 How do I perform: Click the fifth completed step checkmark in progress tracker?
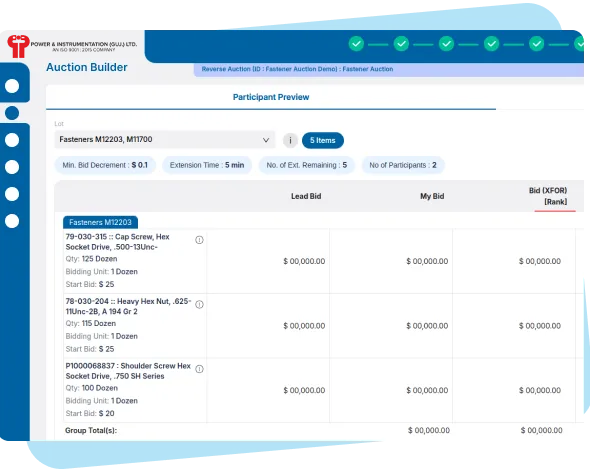(x=537, y=44)
